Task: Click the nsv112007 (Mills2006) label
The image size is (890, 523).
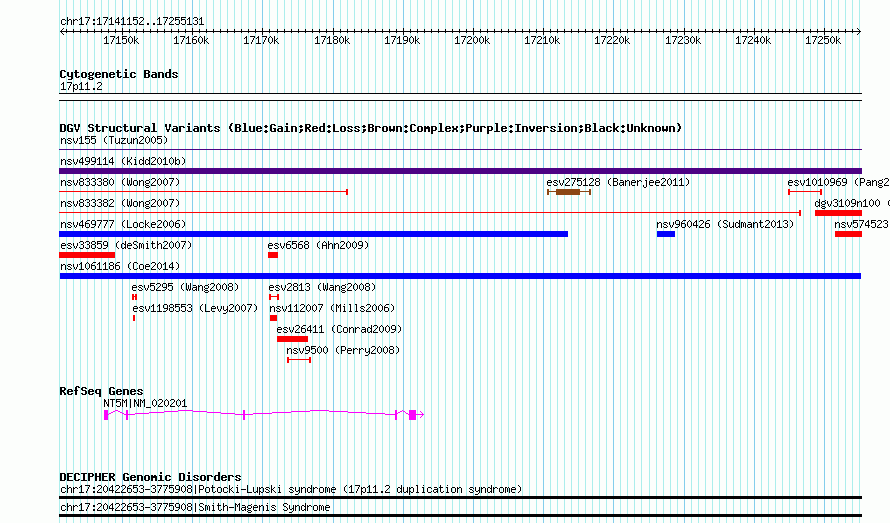Action: coord(332,308)
